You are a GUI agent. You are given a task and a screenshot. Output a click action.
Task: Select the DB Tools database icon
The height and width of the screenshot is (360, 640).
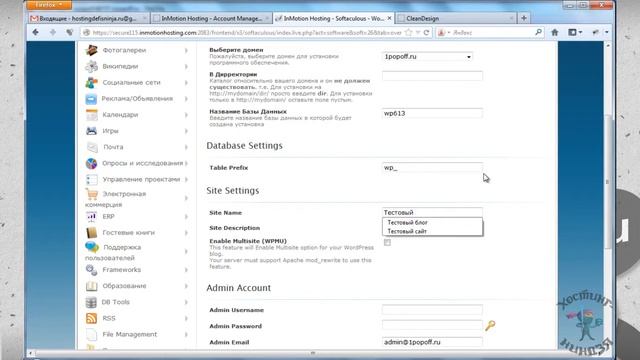91,302
